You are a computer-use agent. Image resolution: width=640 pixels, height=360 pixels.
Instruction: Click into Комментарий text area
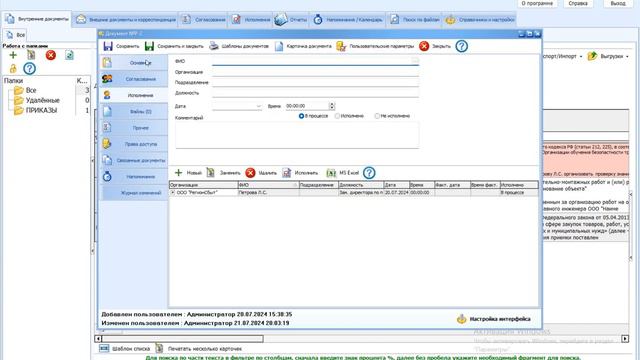297,135
